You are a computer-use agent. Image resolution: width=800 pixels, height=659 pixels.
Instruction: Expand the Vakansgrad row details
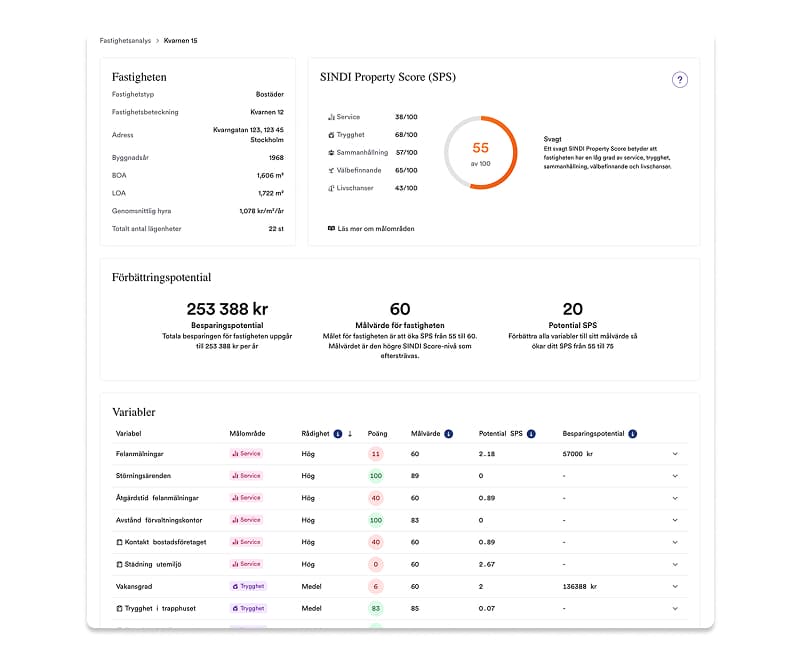675,586
